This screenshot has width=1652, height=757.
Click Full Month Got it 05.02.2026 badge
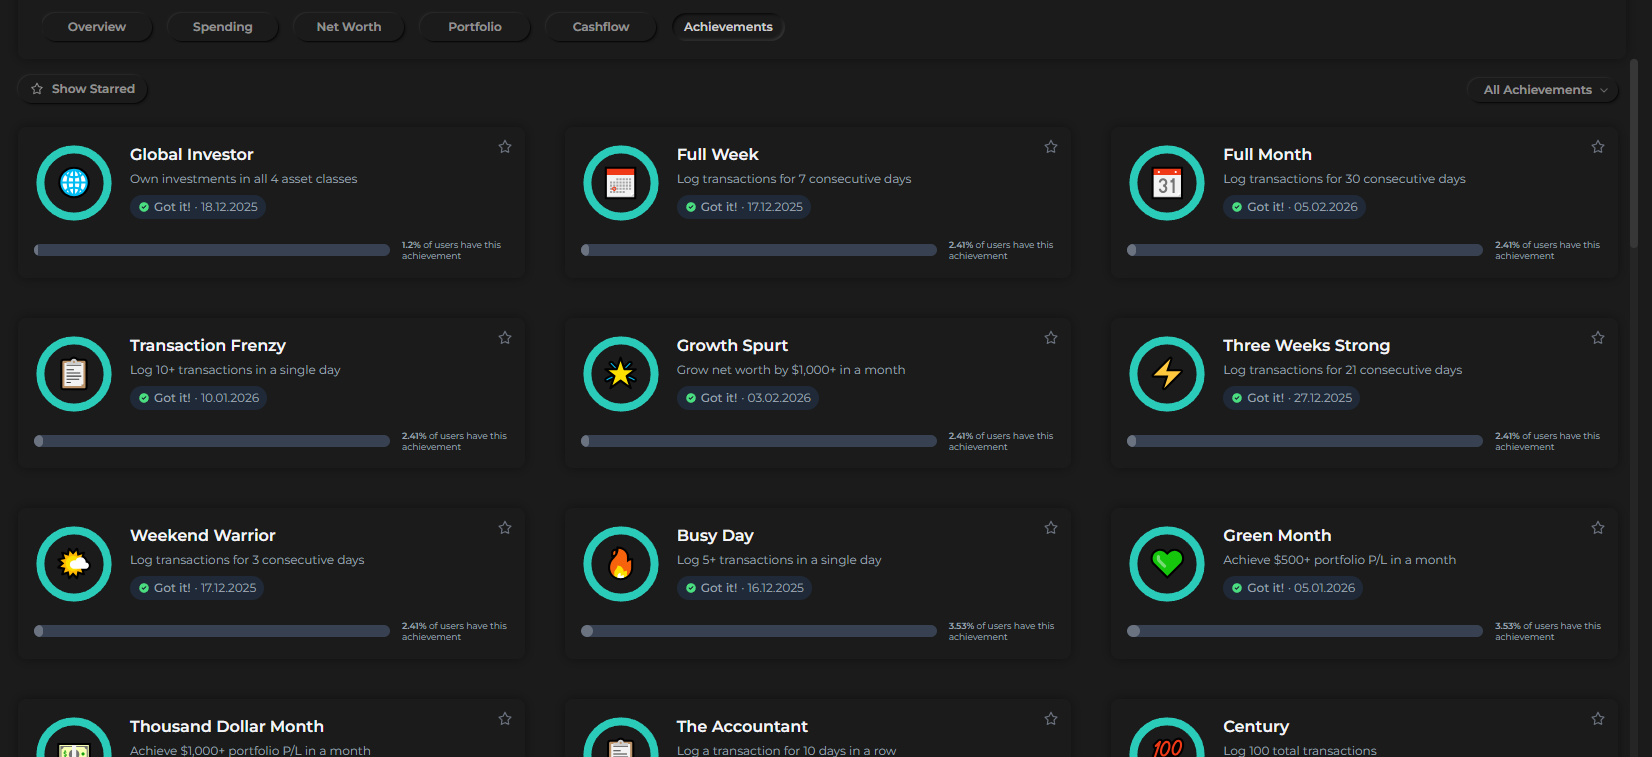(x=1294, y=207)
